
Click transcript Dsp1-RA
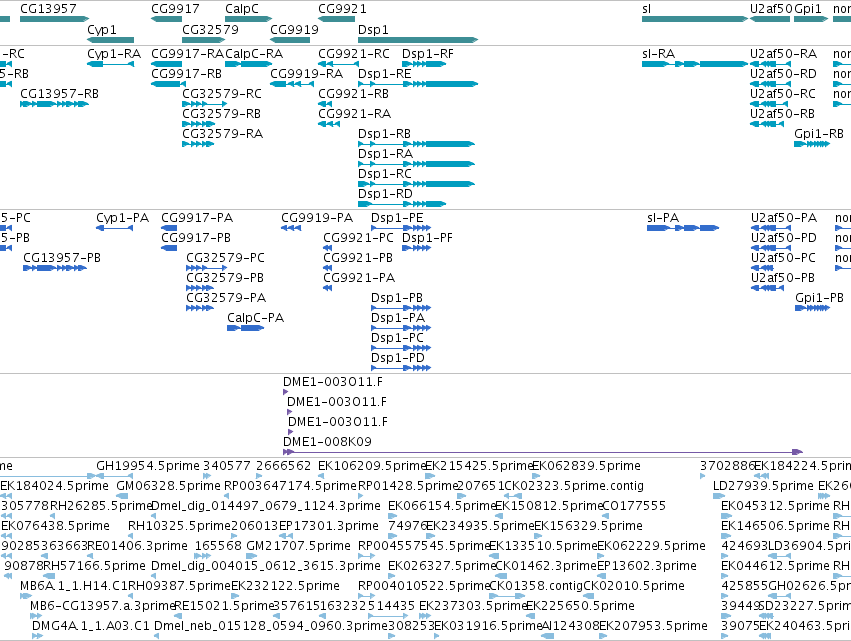(x=416, y=164)
